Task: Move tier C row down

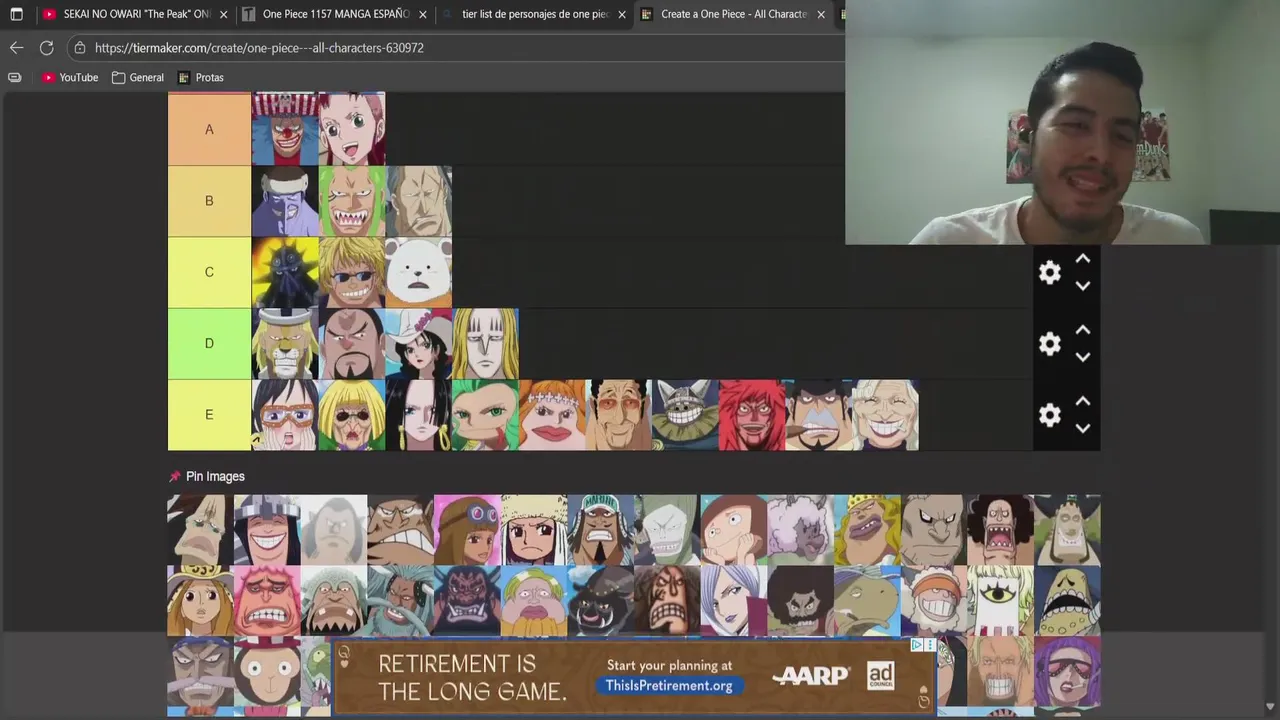Action: point(1082,285)
